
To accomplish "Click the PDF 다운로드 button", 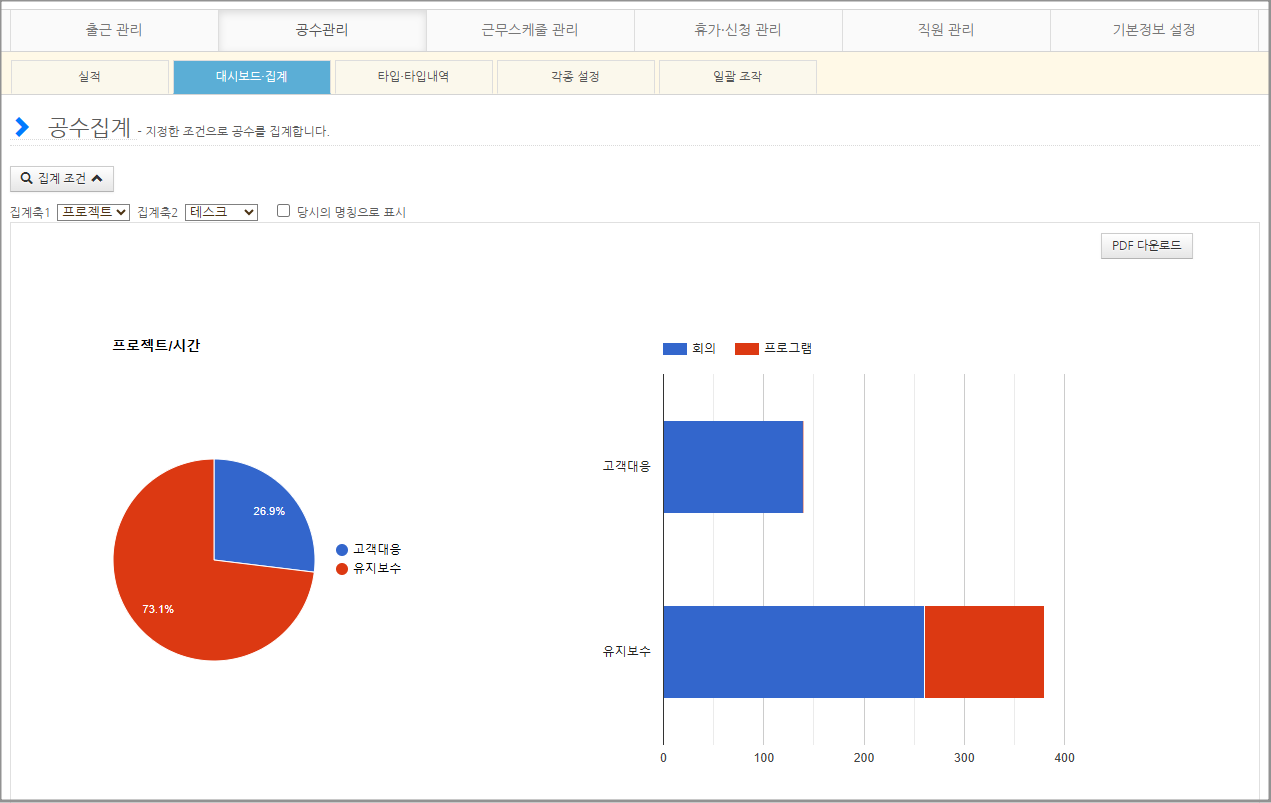I will (x=1146, y=246).
